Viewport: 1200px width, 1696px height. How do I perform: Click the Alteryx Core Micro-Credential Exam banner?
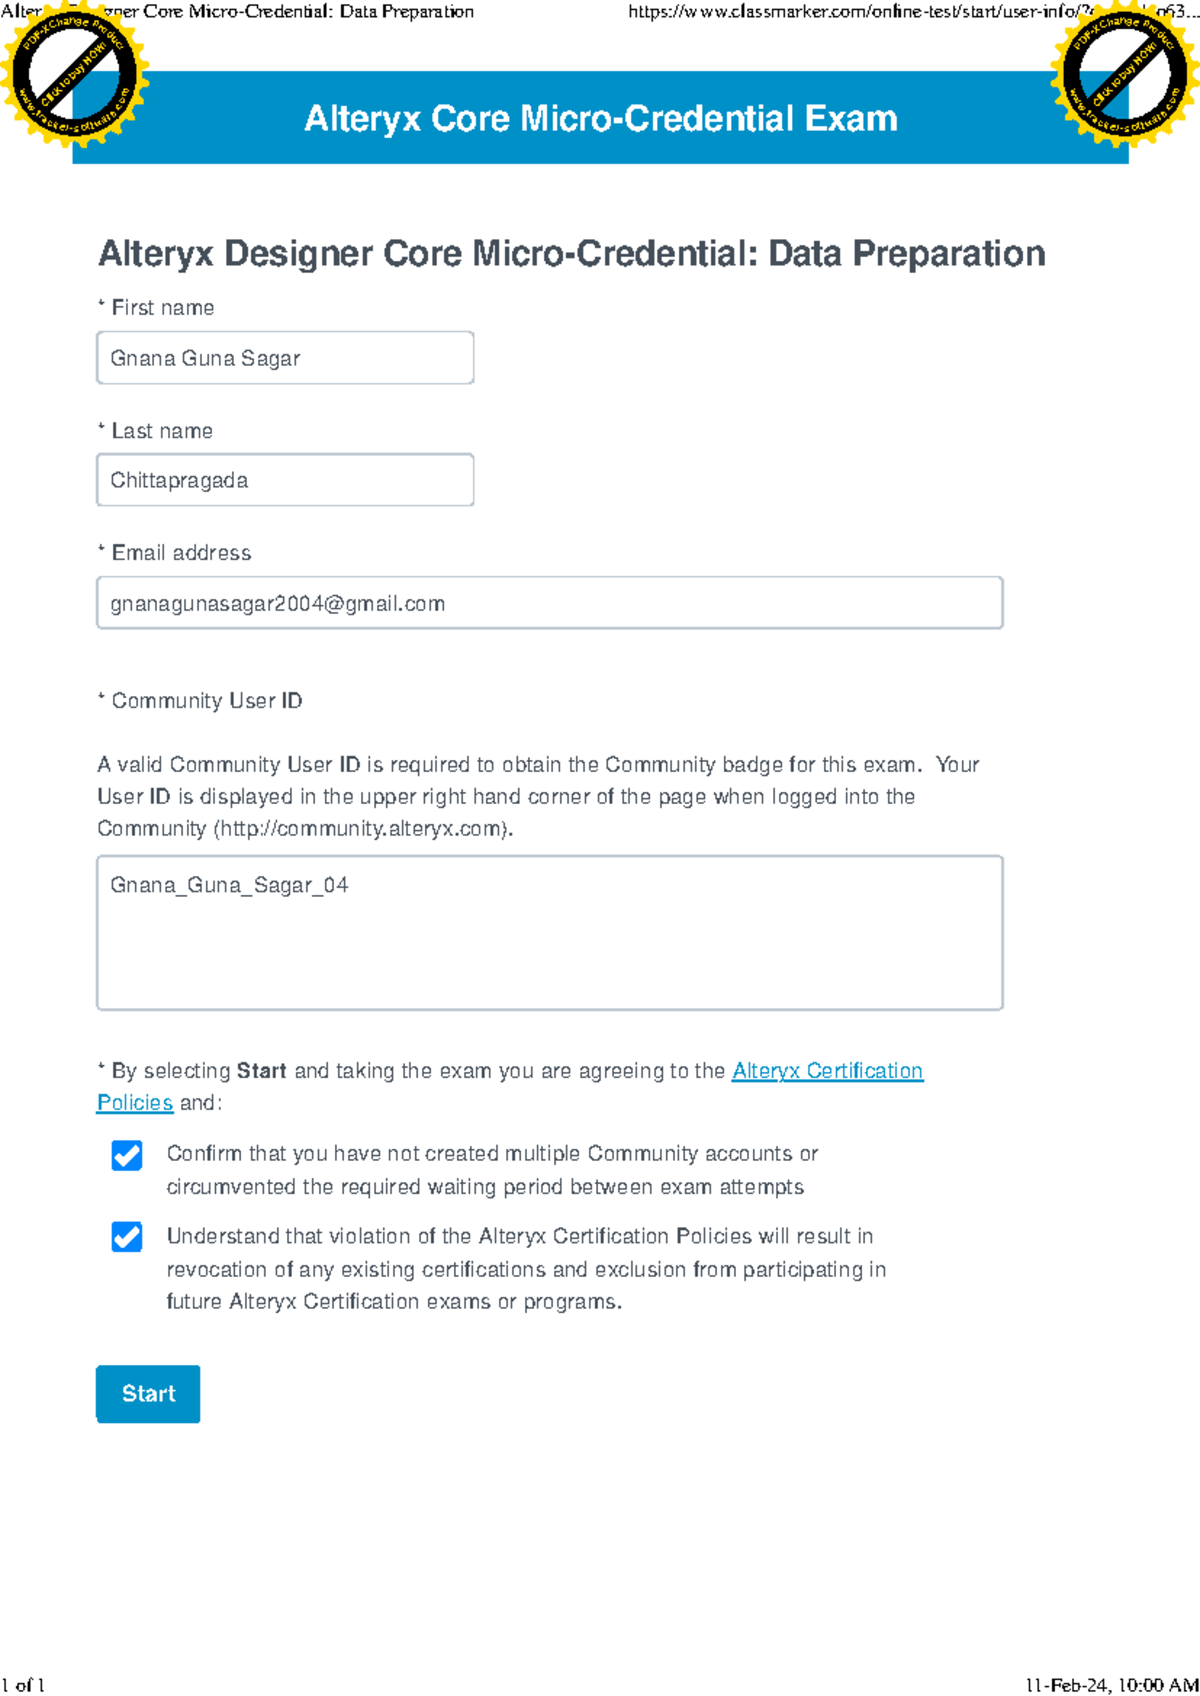coord(600,118)
